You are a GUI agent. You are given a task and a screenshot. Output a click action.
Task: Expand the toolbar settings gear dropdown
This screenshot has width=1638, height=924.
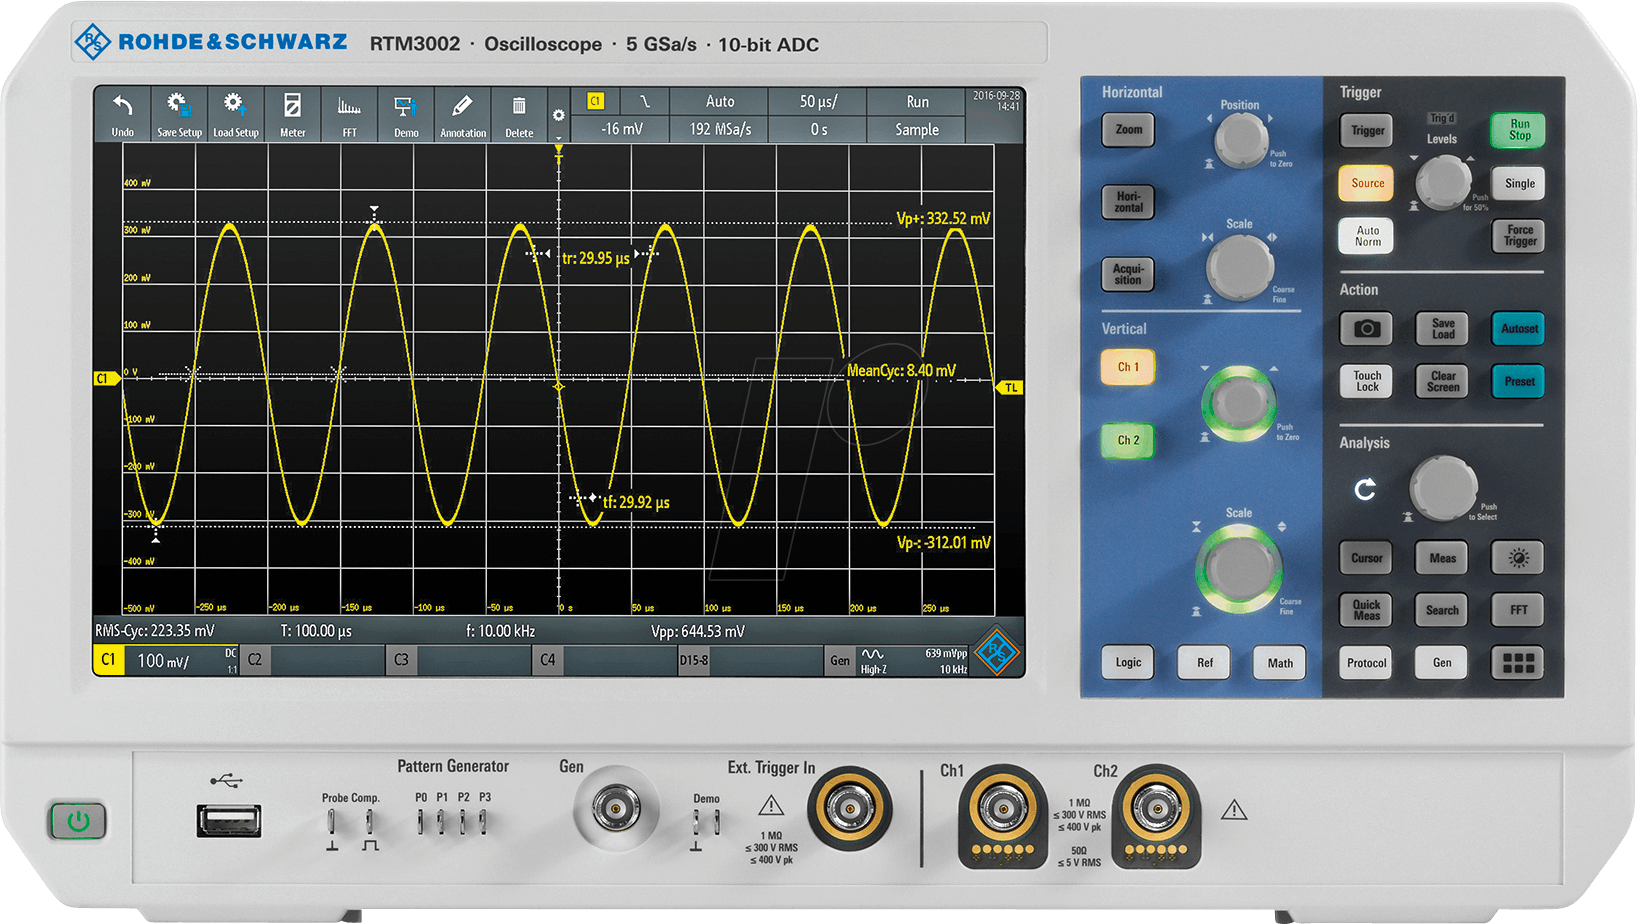pyautogui.click(x=558, y=117)
